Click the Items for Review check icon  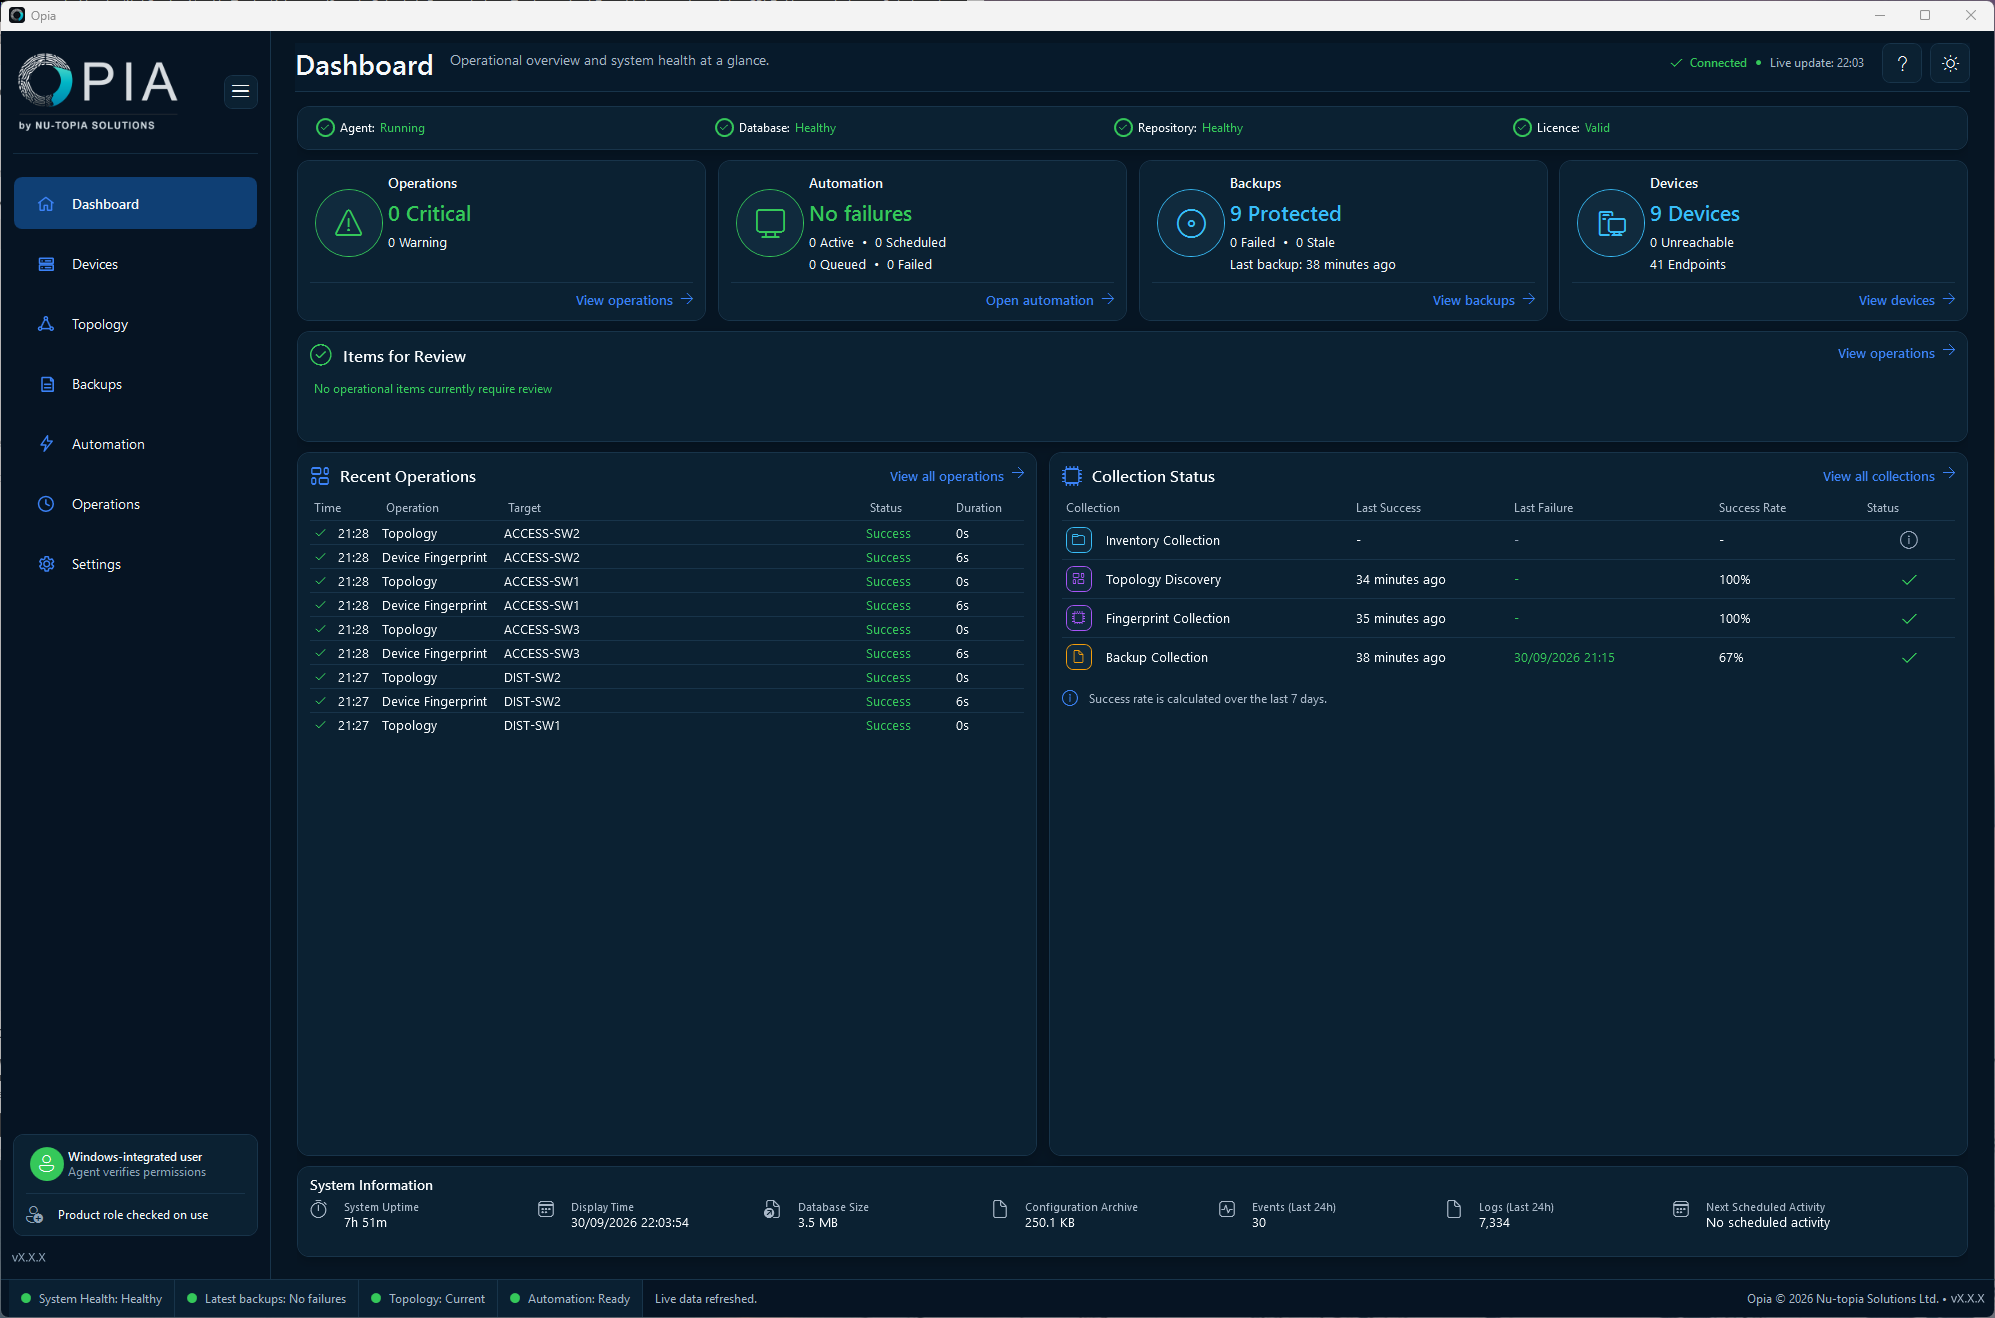point(321,355)
